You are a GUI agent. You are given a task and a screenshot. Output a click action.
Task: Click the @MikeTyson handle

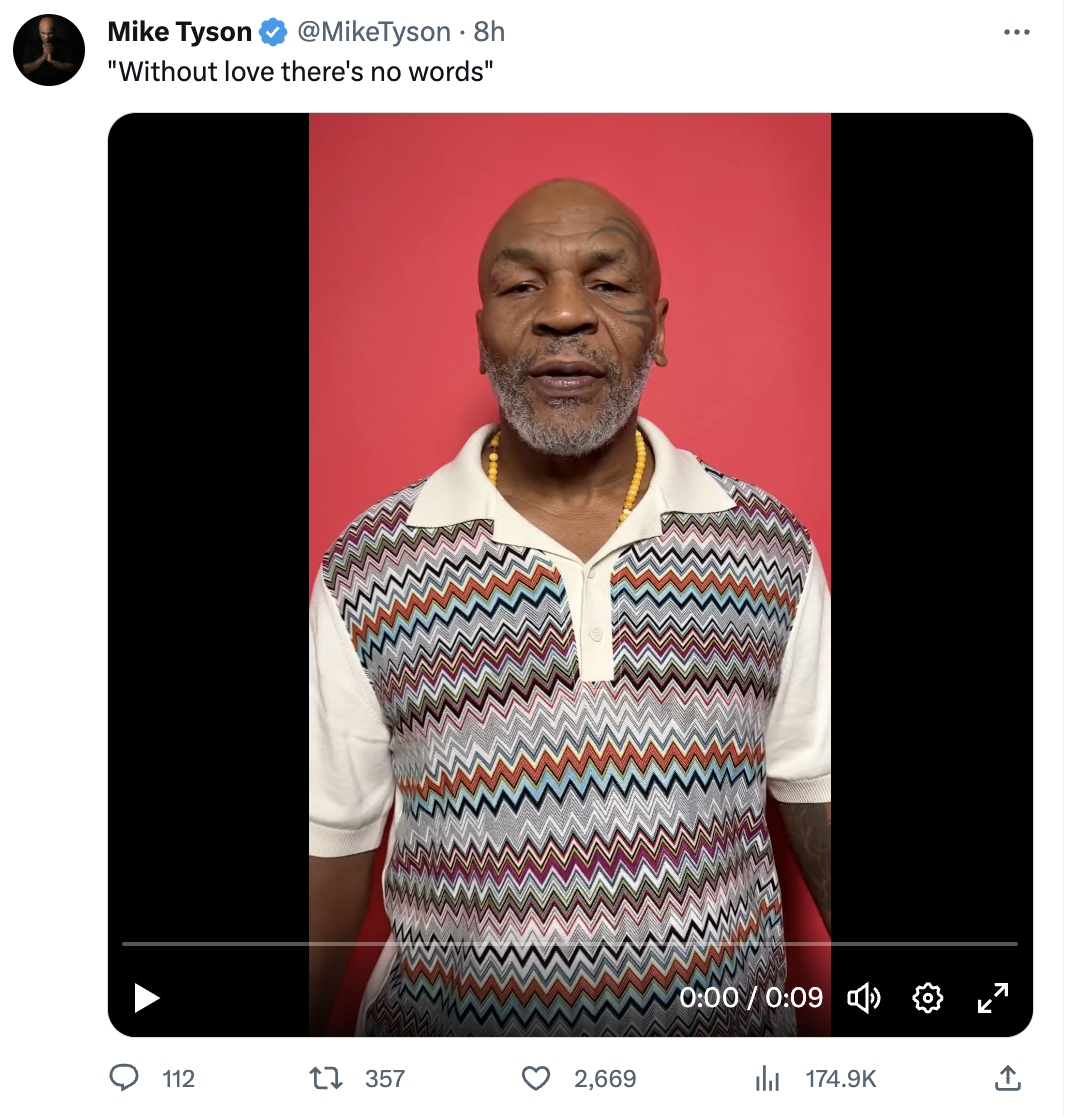click(374, 32)
